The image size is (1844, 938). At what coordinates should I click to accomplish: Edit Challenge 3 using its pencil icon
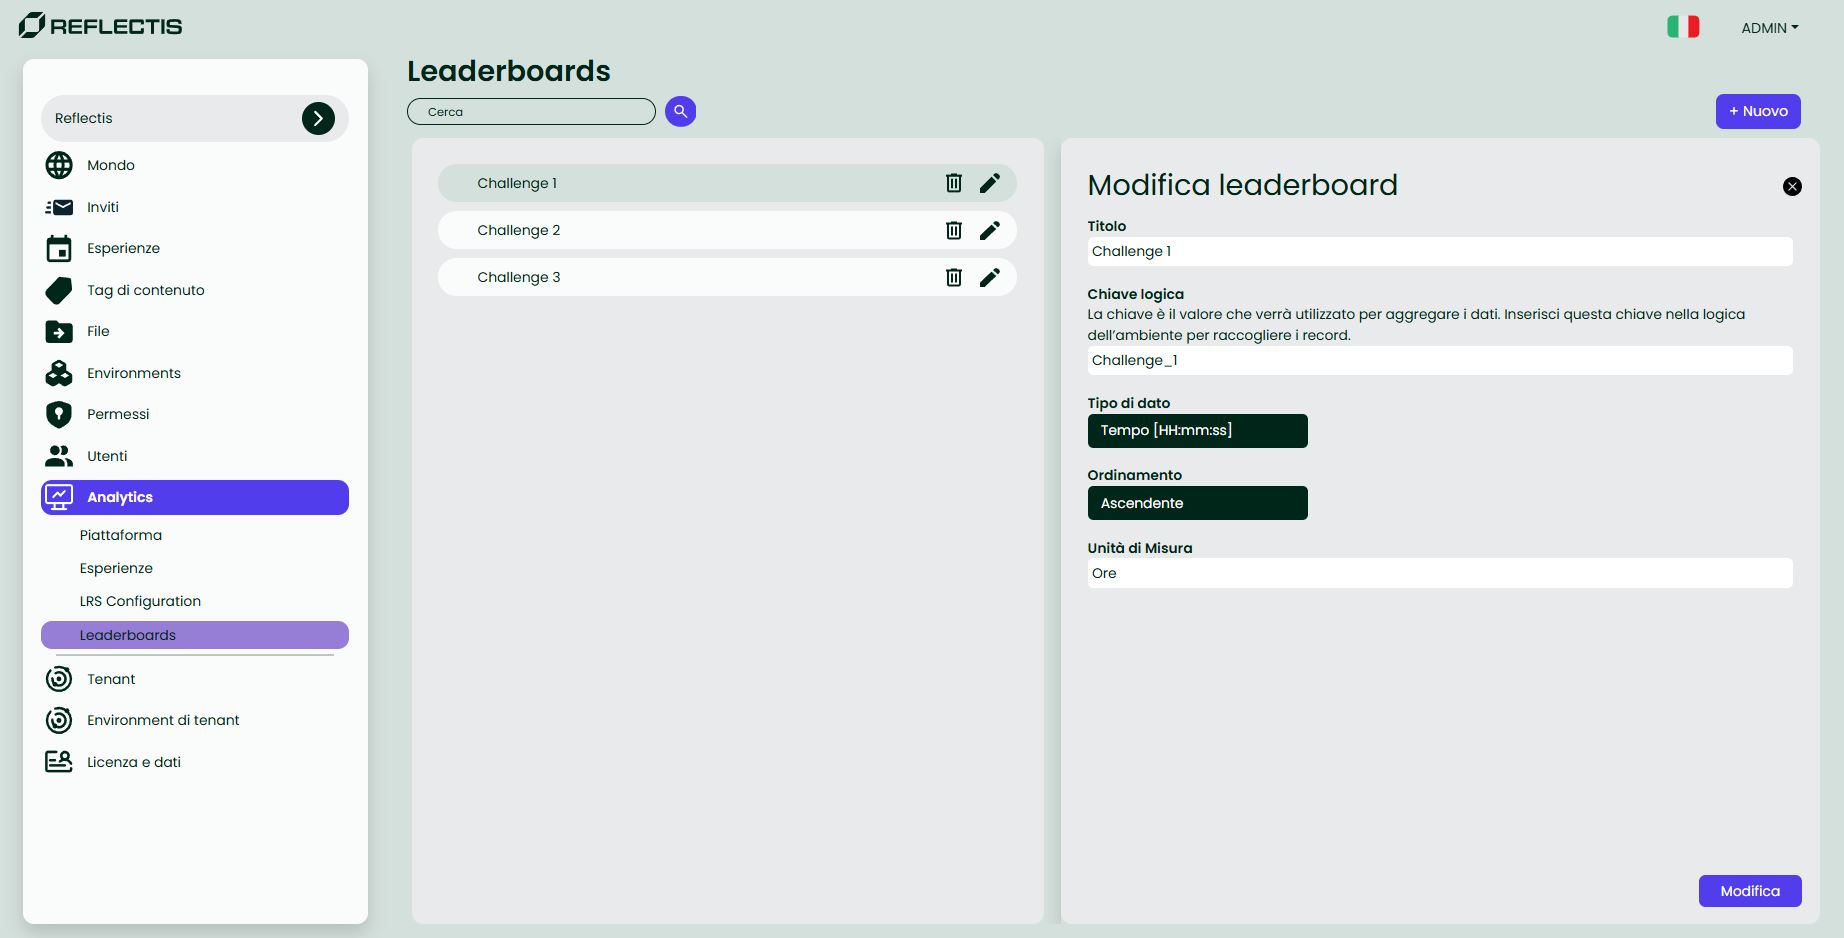(x=990, y=277)
